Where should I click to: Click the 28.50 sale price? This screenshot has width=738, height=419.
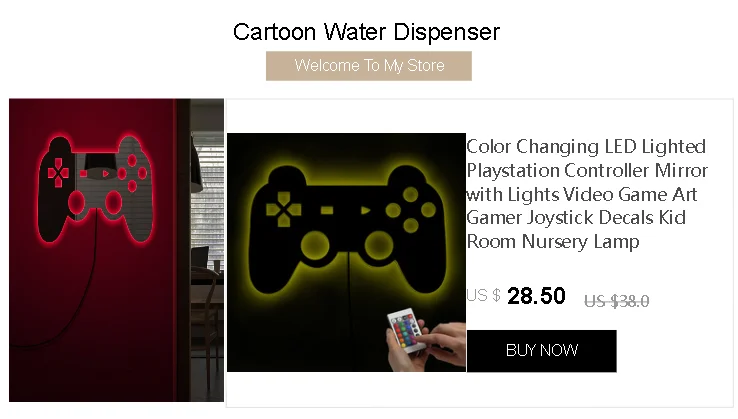click(x=536, y=296)
